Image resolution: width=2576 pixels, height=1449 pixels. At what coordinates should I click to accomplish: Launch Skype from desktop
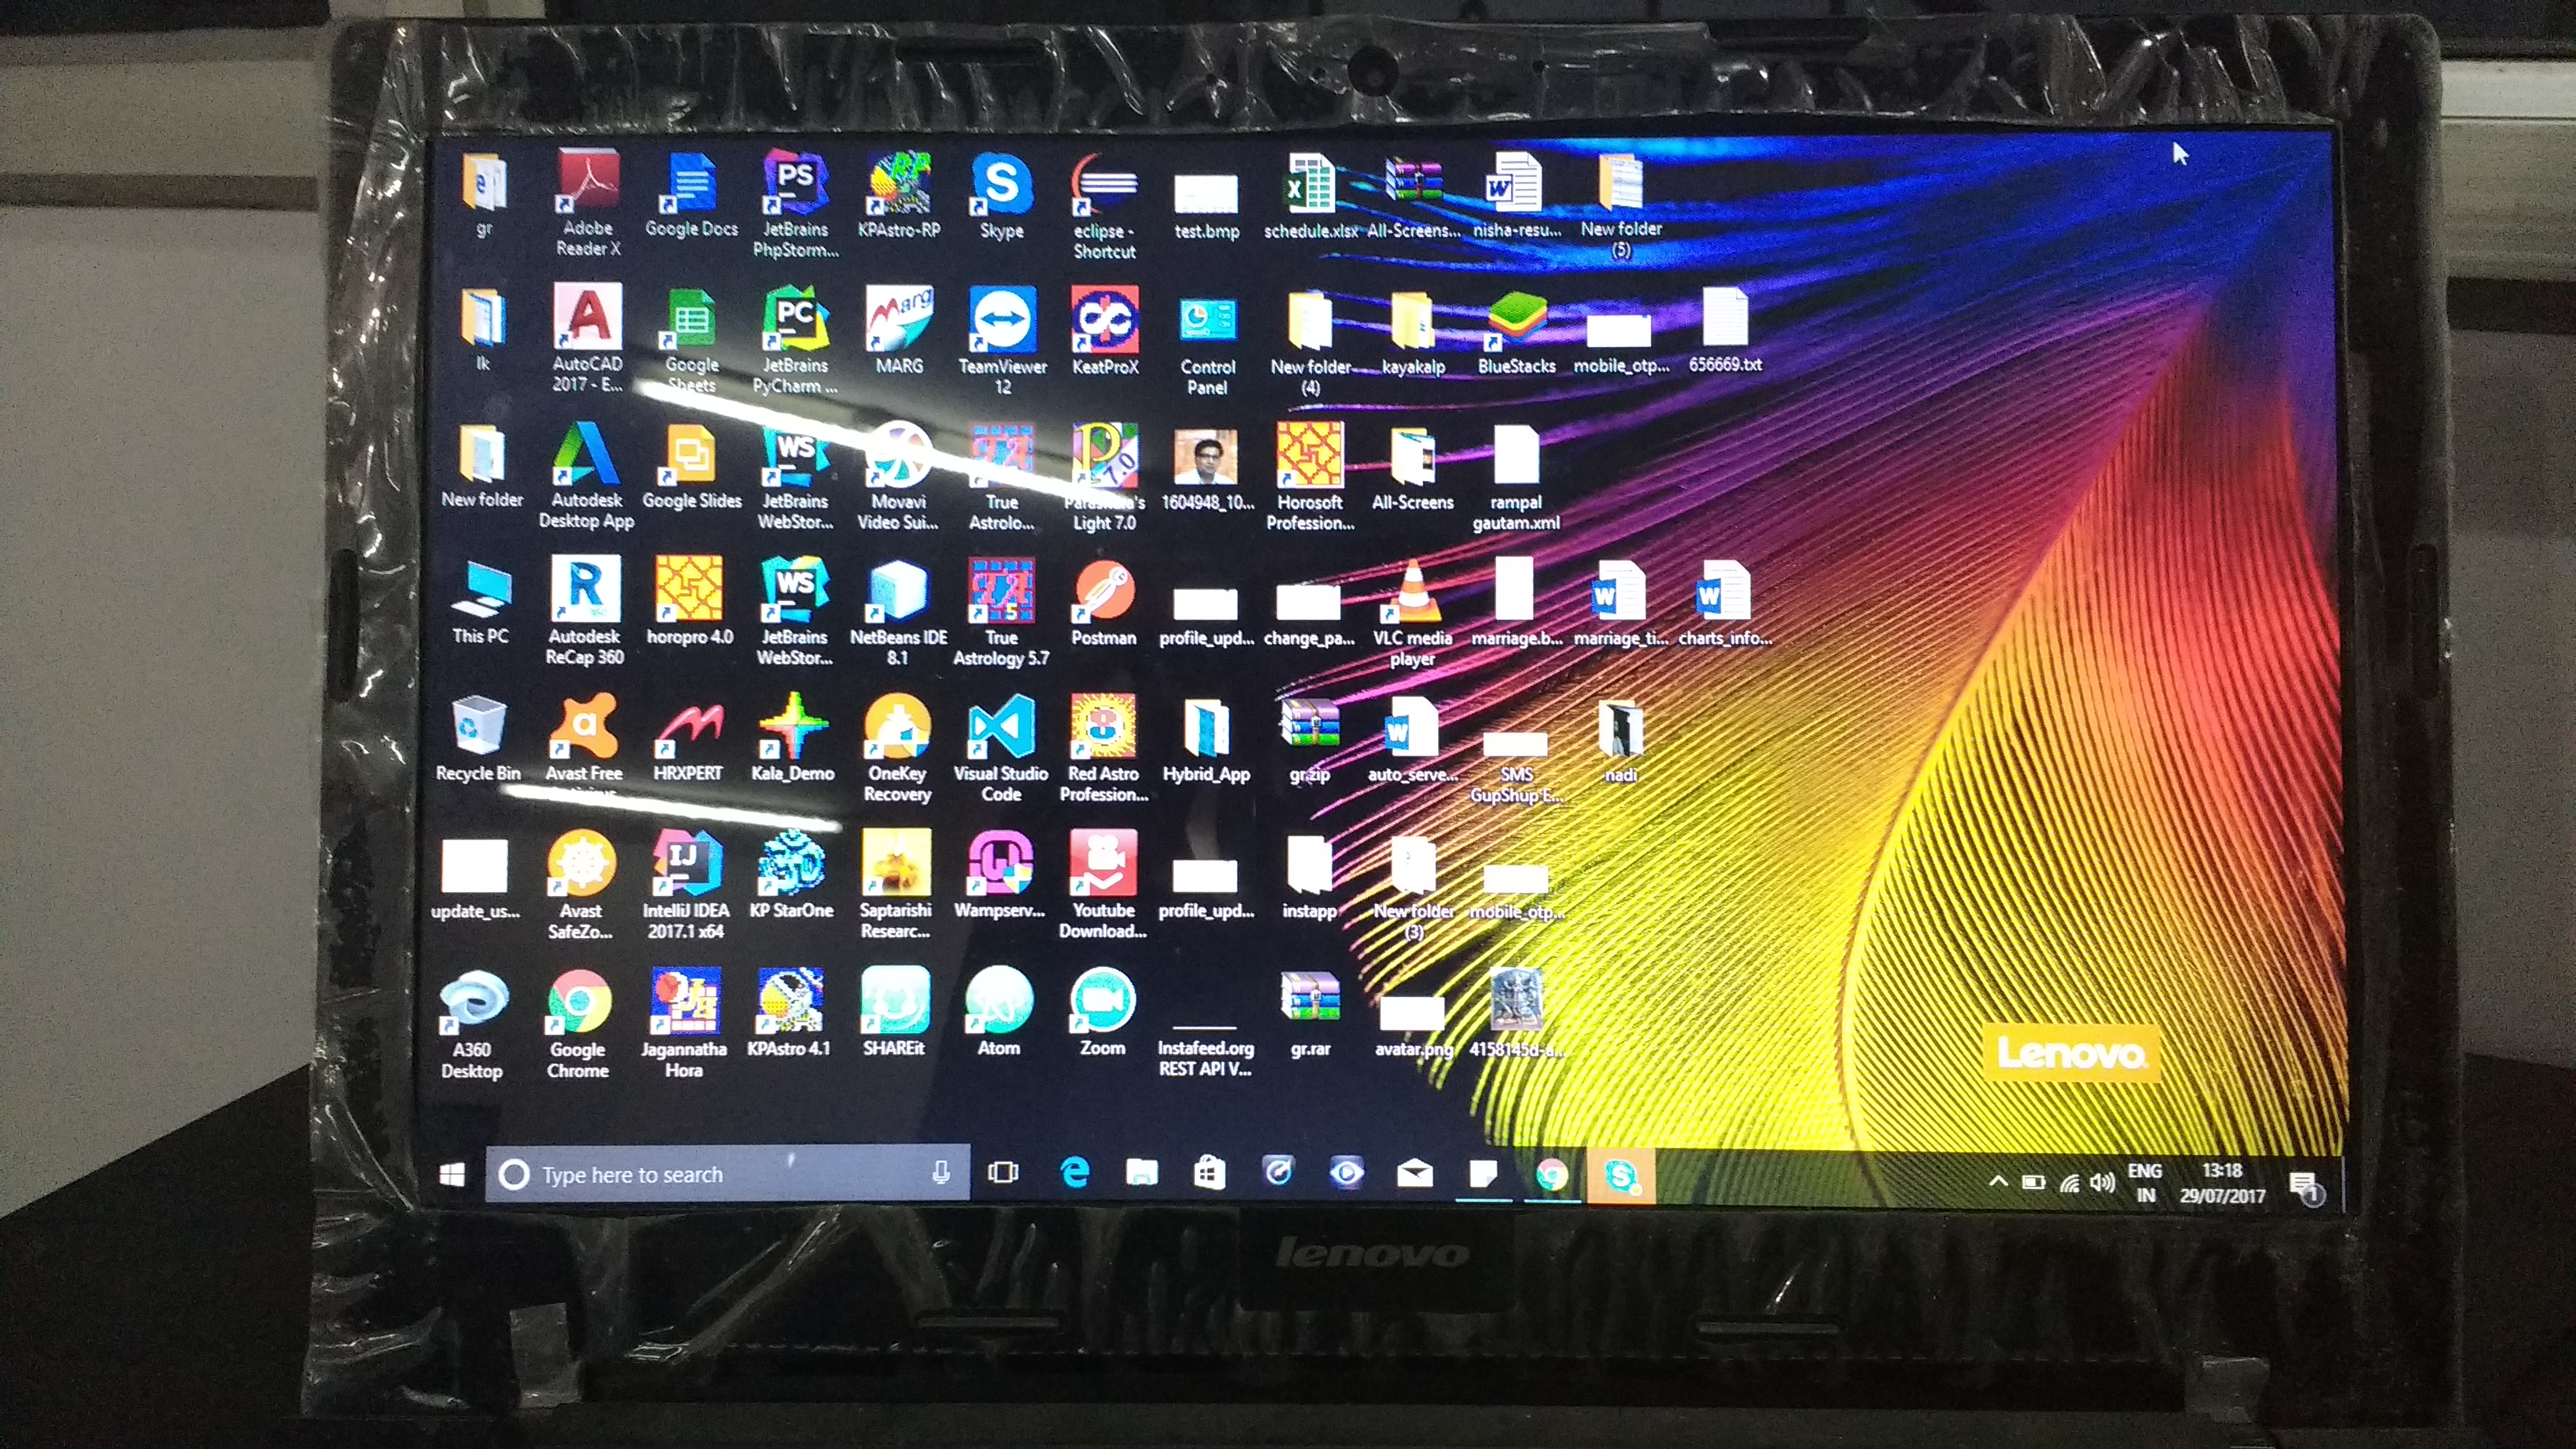1001,196
